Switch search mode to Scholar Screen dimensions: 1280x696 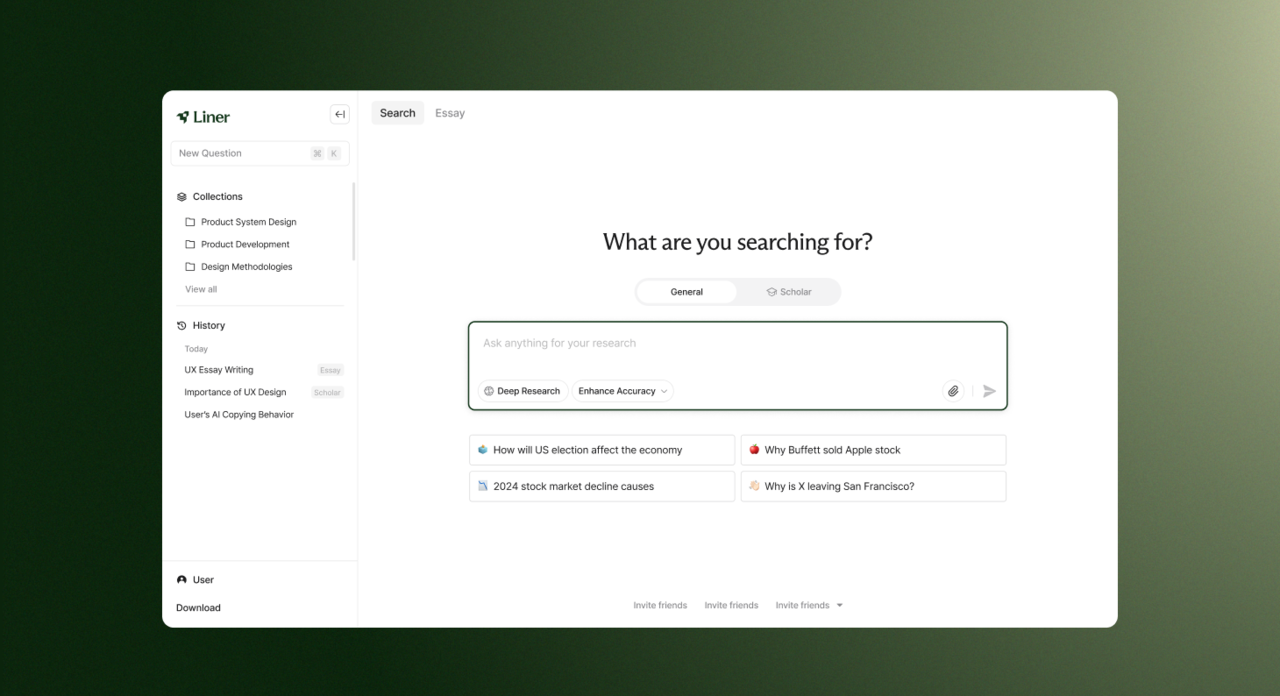click(x=789, y=292)
